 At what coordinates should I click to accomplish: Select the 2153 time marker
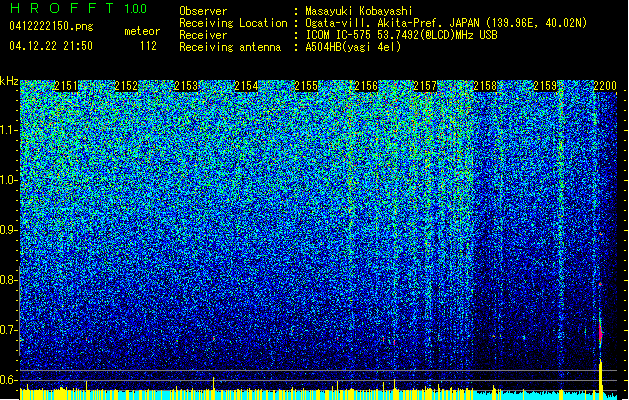click(186, 86)
